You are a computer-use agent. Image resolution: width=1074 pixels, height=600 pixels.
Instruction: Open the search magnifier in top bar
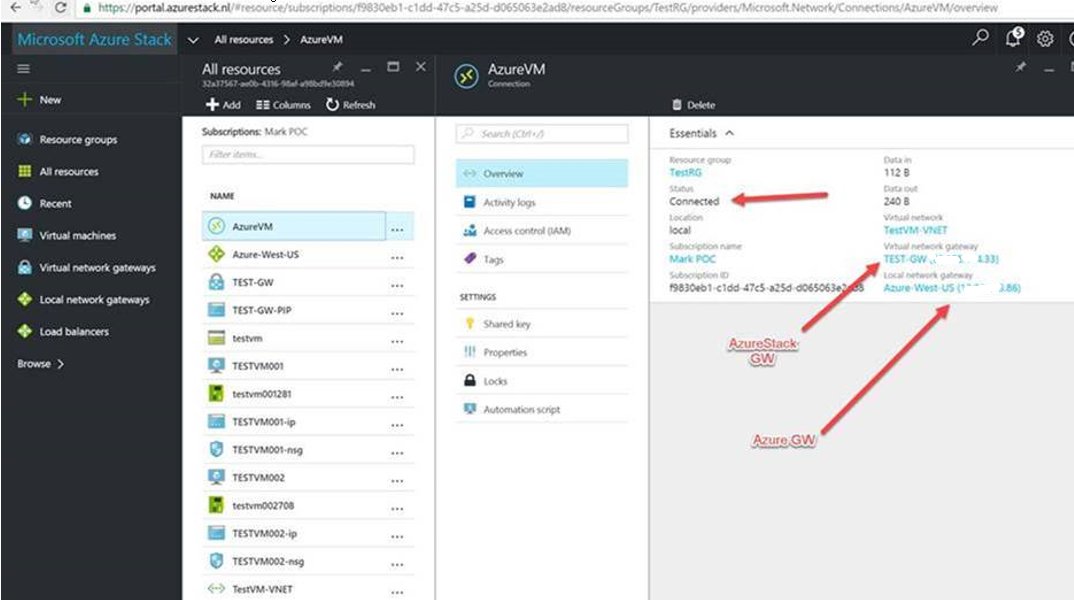980,38
